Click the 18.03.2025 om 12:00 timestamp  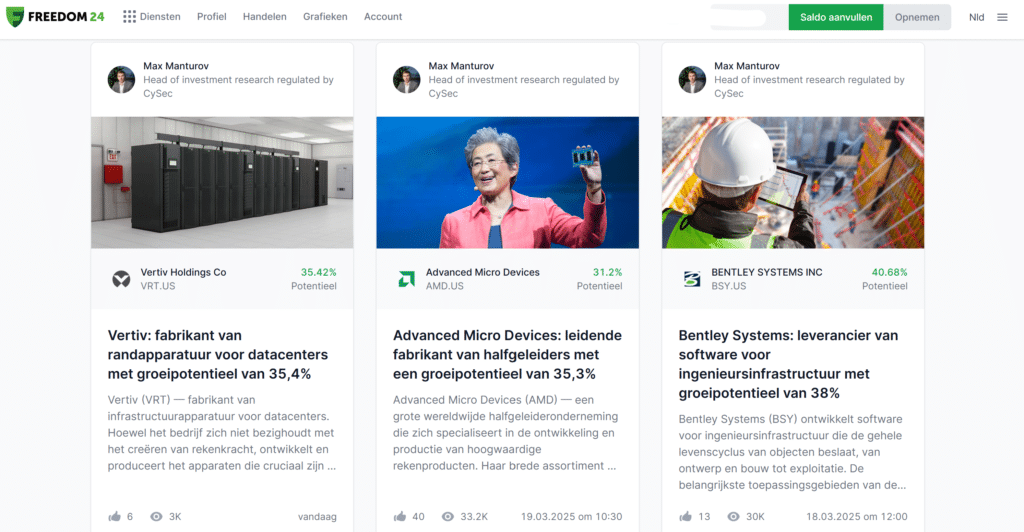857,516
